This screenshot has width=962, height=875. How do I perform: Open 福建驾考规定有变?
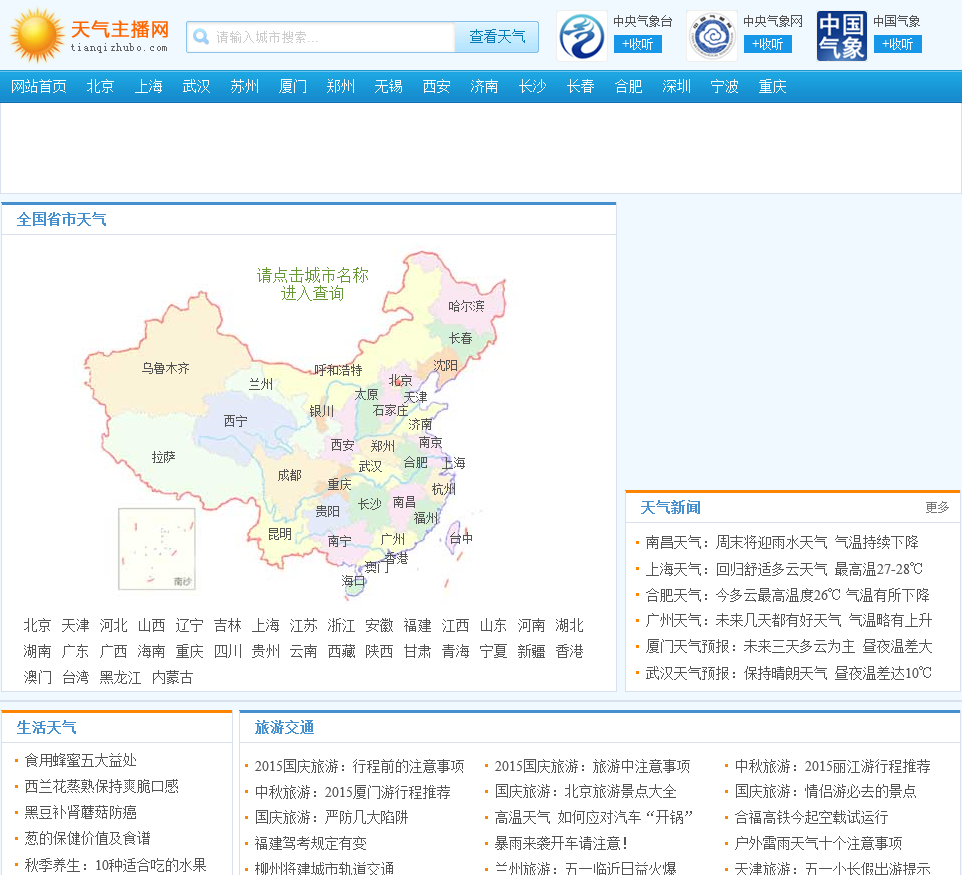click(x=311, y=843)
